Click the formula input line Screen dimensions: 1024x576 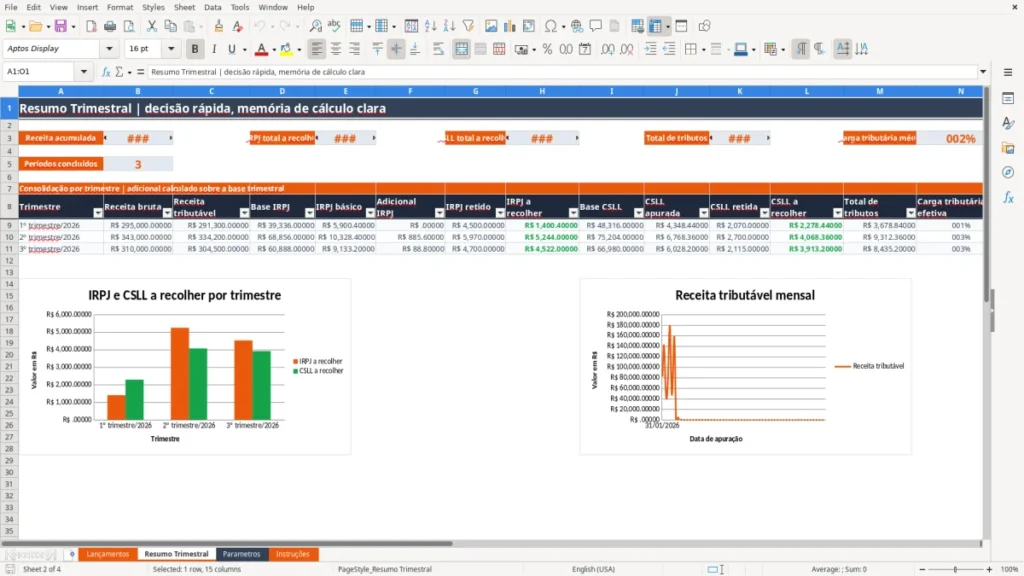(562, 72)
